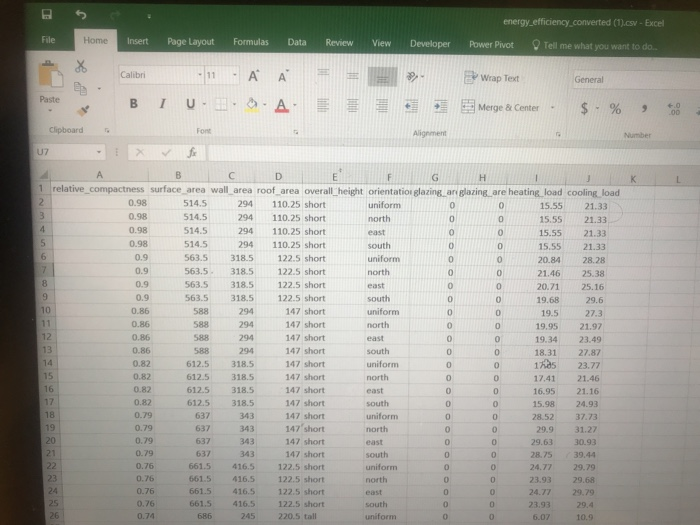Click the formula bar input area

pos(453,155)
